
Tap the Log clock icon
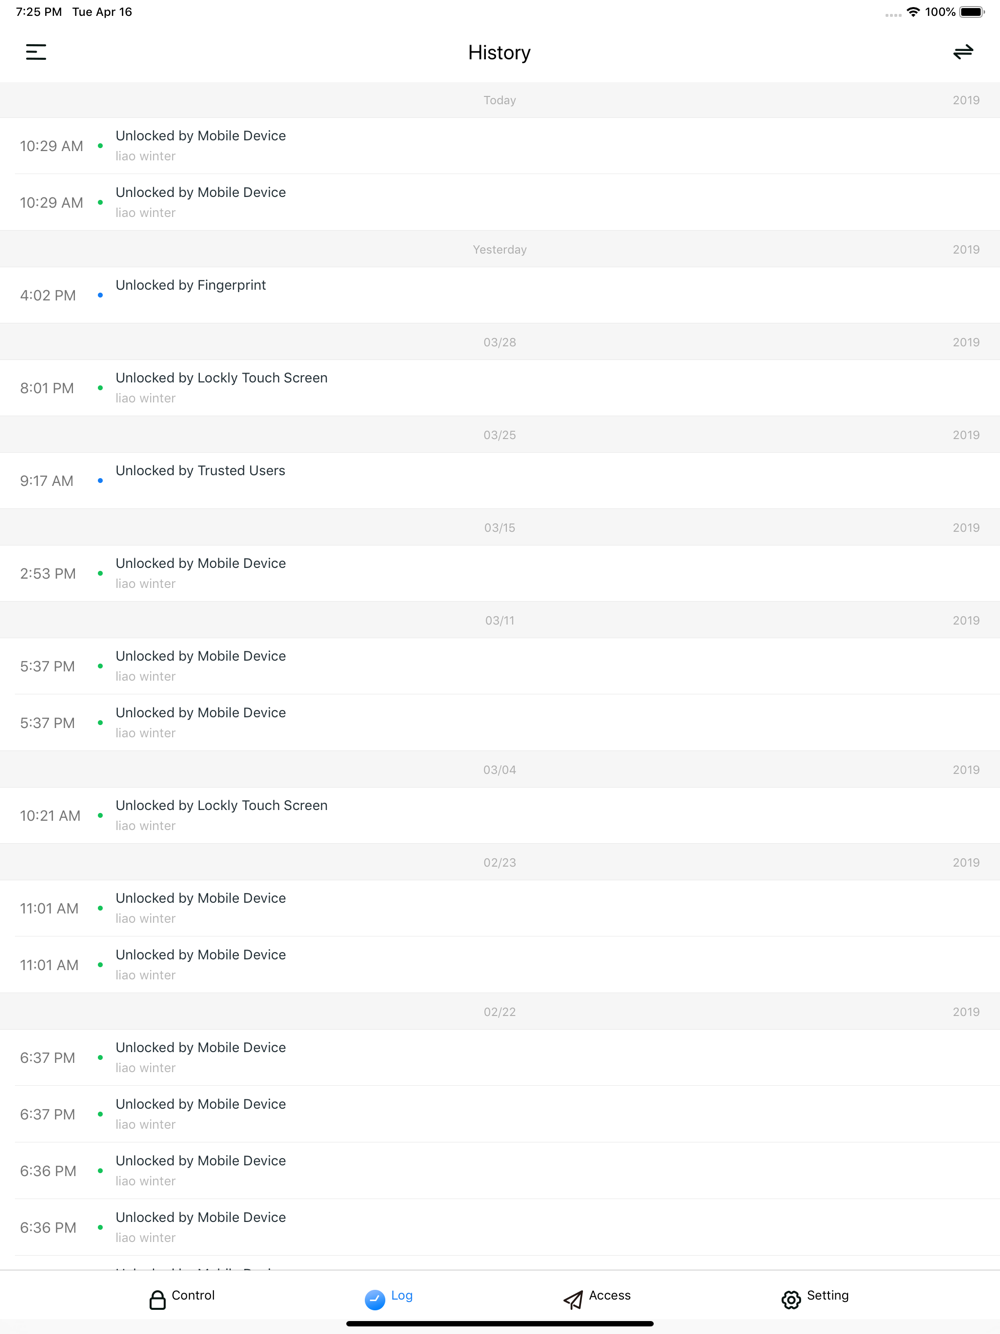tap(375, 1299)
